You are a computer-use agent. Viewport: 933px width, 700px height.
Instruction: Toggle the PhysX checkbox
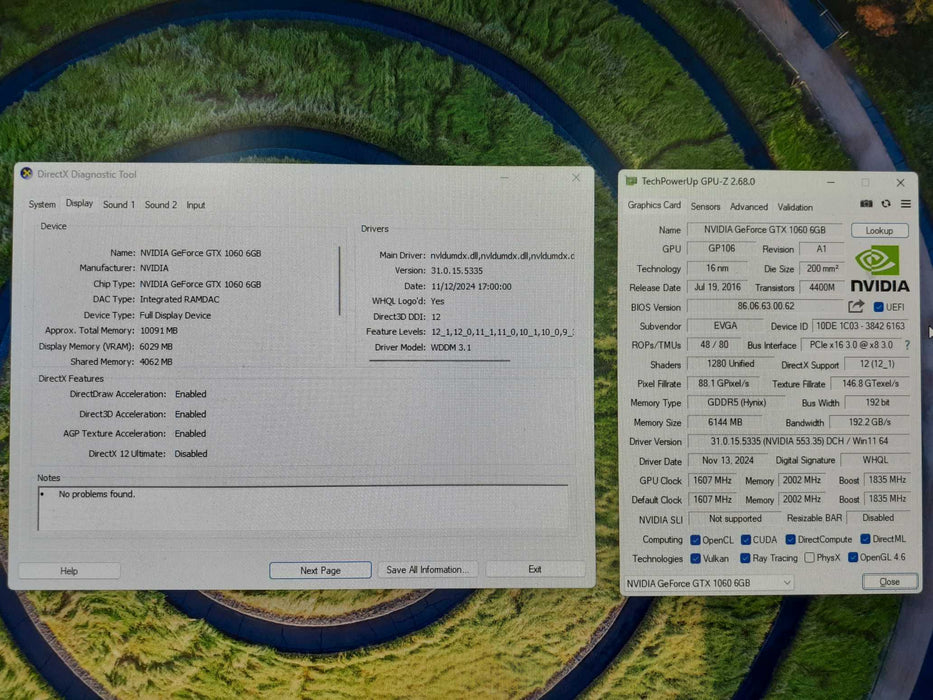810,558
